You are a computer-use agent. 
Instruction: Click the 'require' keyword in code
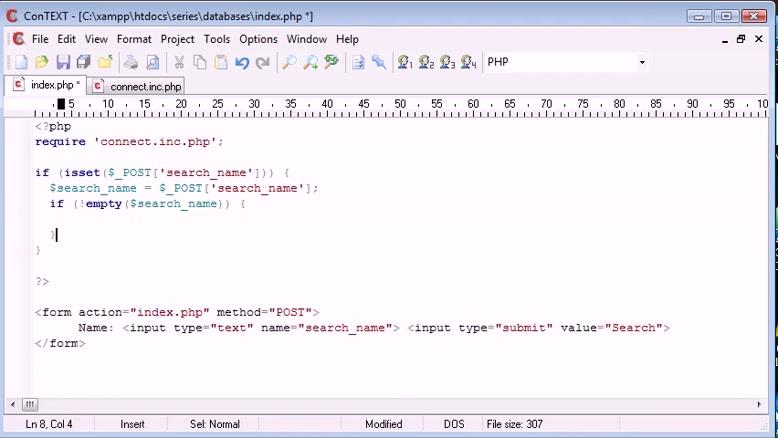[61, 142]
